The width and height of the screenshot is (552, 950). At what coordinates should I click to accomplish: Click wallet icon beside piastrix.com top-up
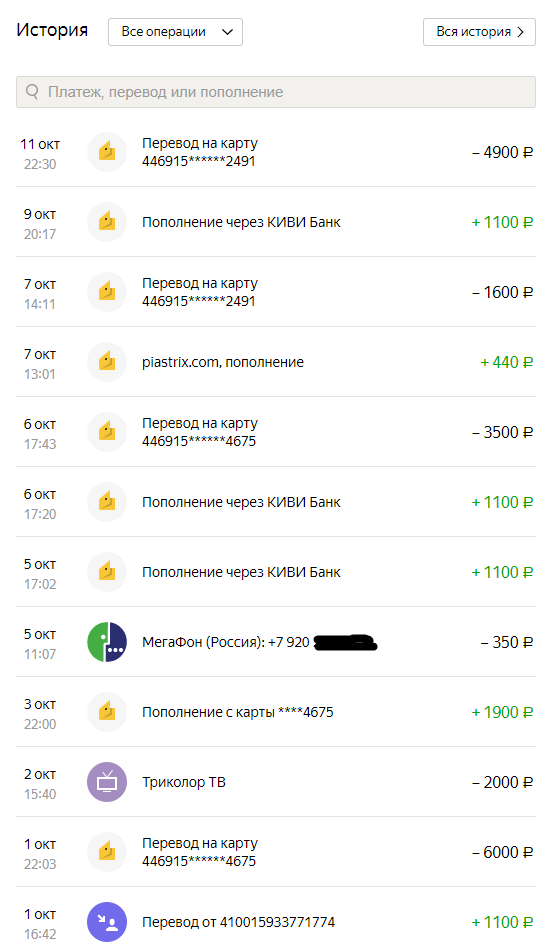click(107, 362)
